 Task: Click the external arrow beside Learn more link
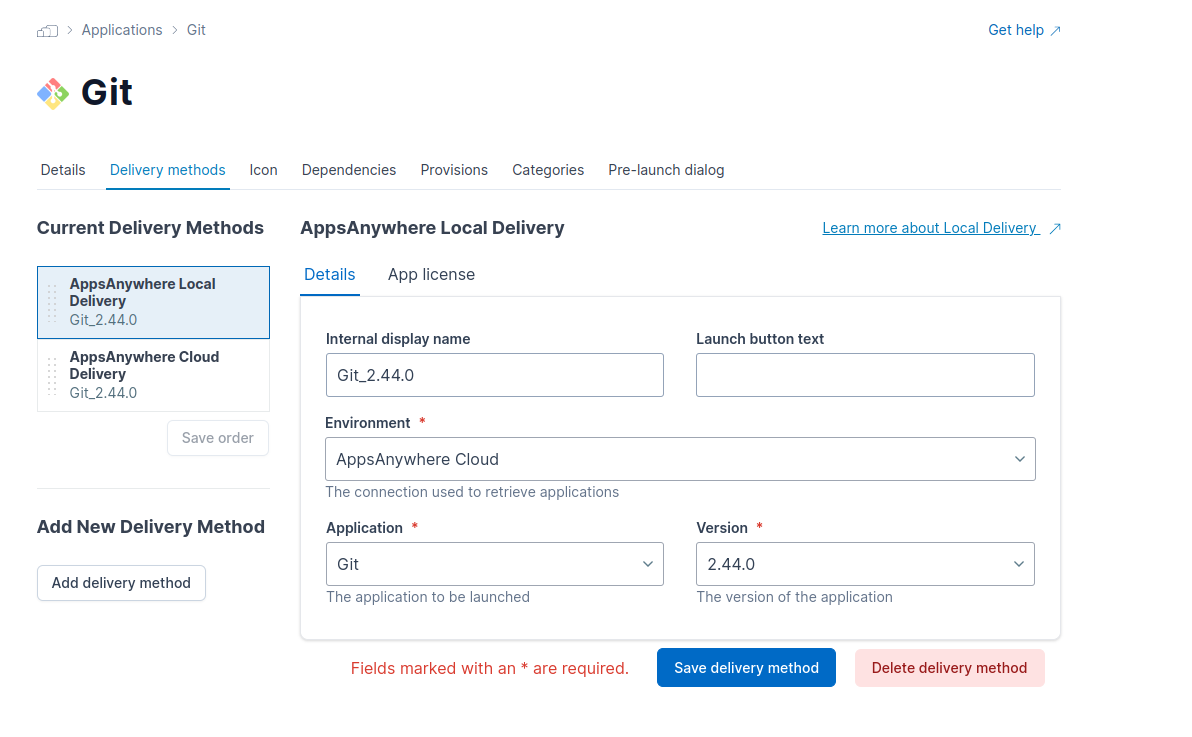coord(1055,229)
